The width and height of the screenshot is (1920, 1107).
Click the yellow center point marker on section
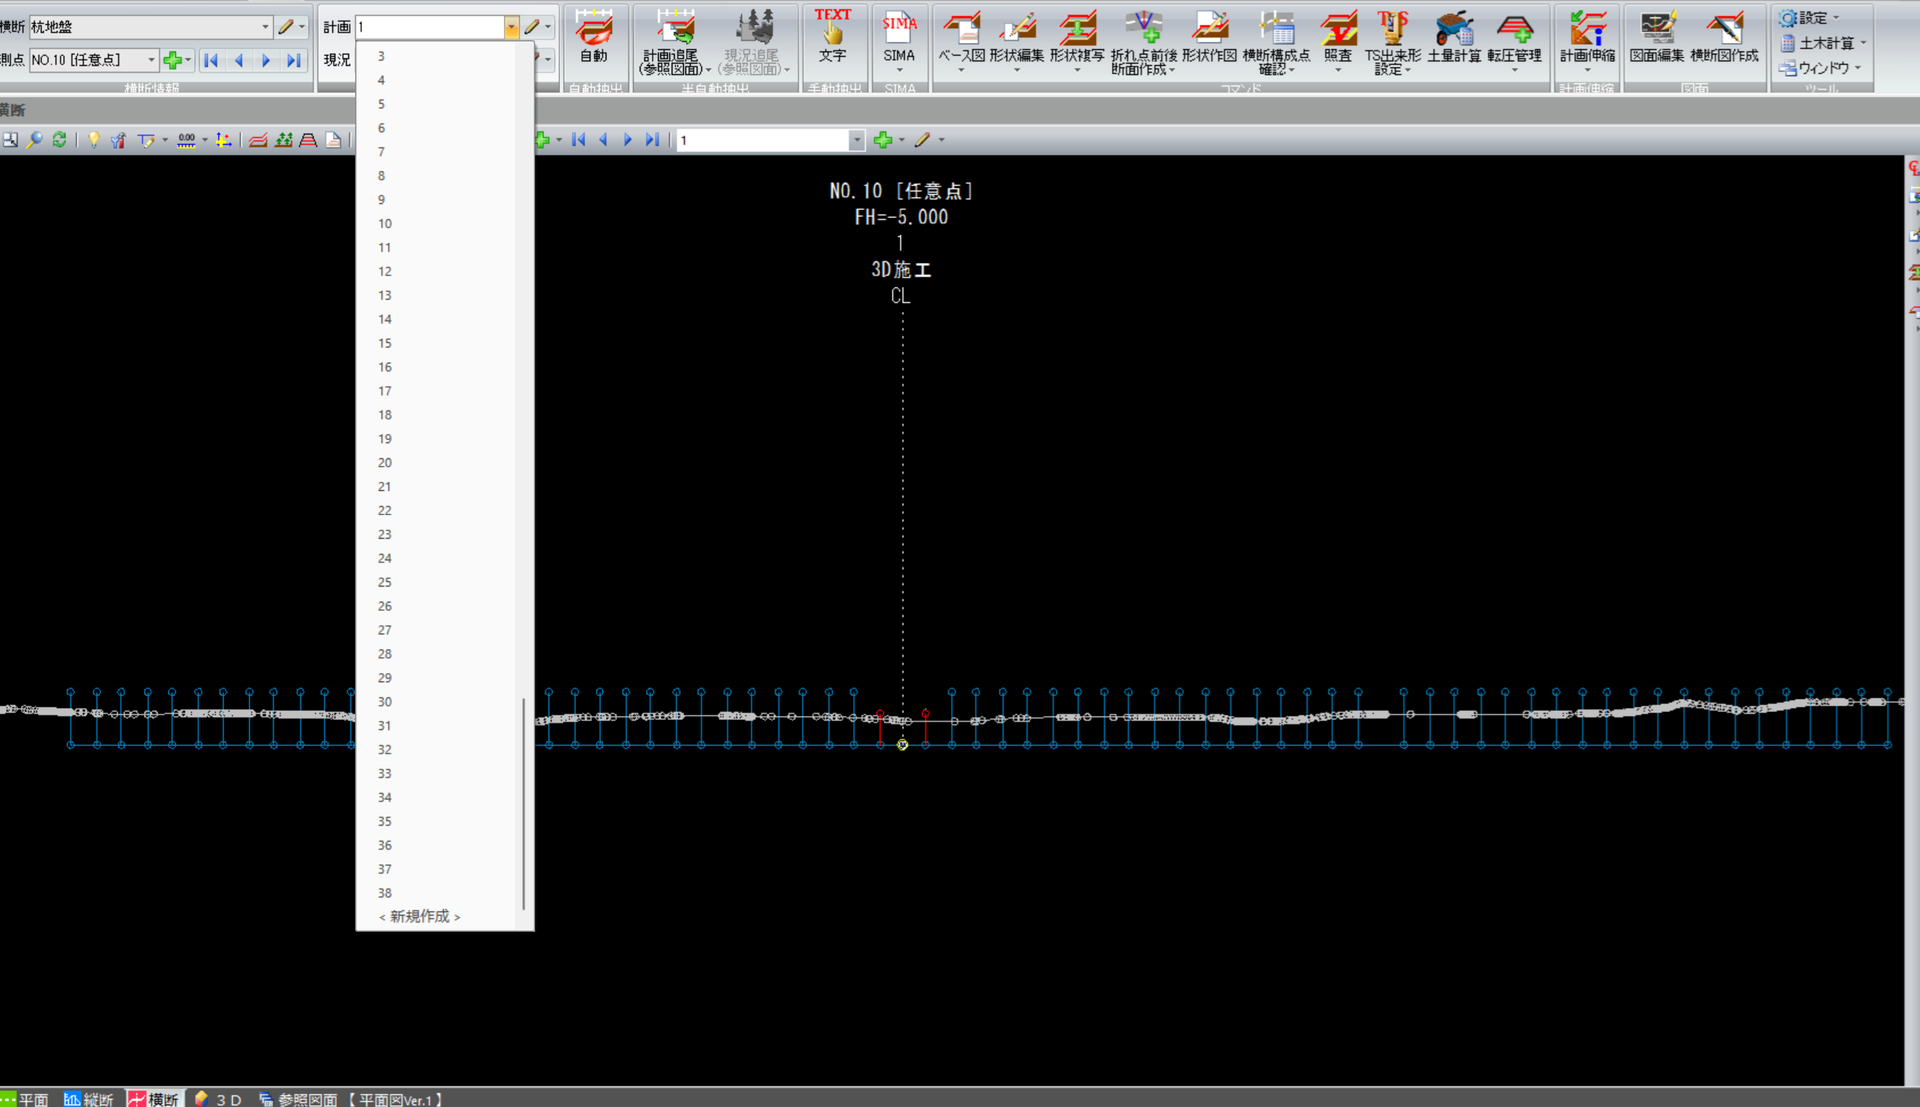point(902,745)
